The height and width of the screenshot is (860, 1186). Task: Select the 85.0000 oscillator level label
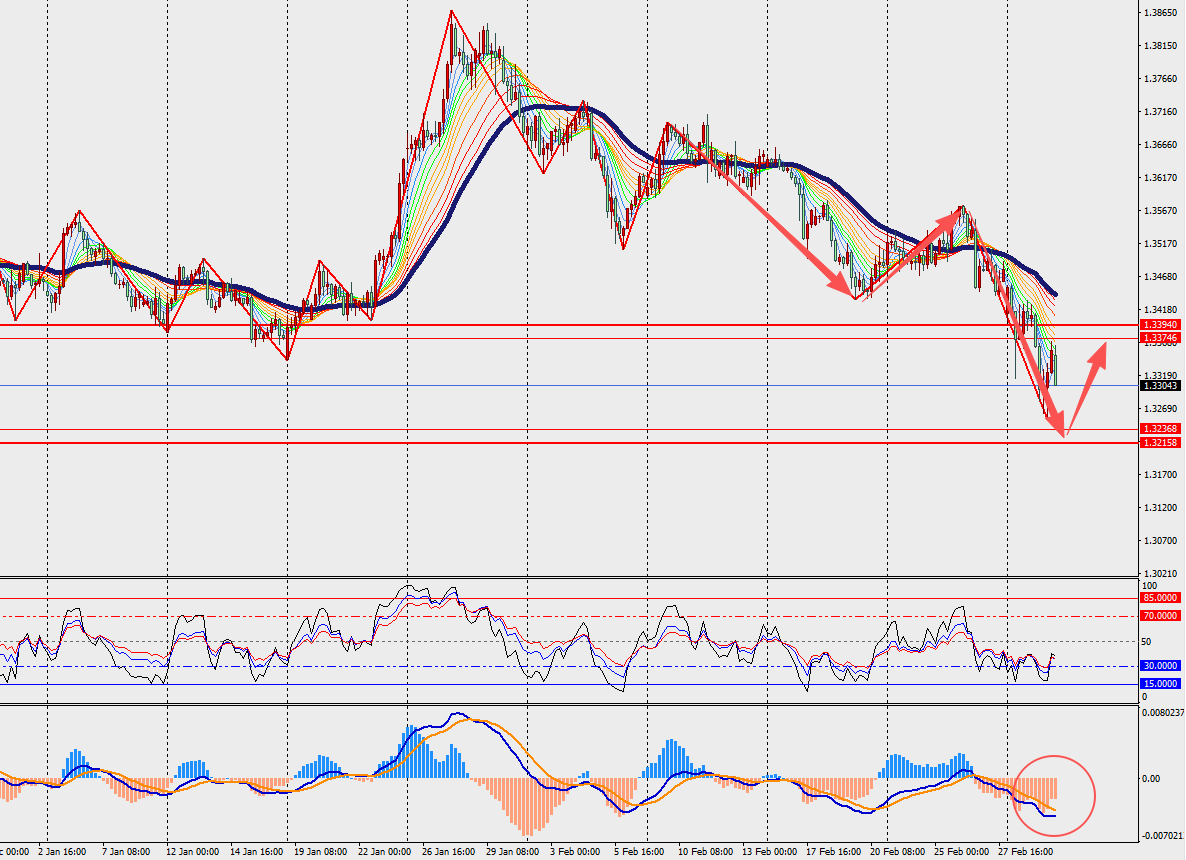point(1160,598)
